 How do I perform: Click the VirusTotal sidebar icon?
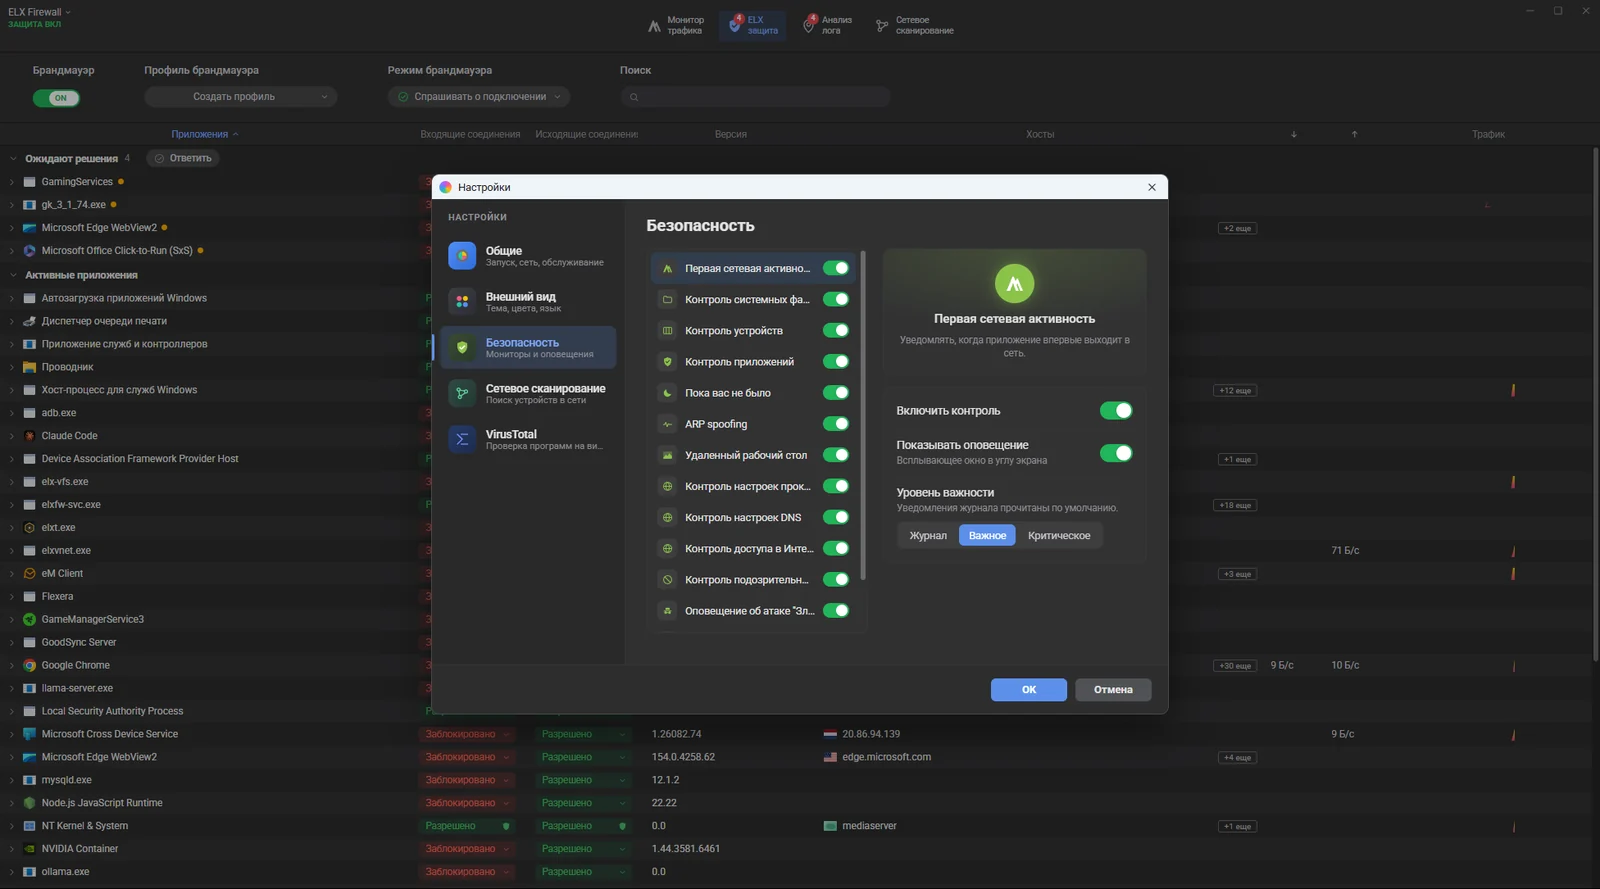click(x=462, y=440)
